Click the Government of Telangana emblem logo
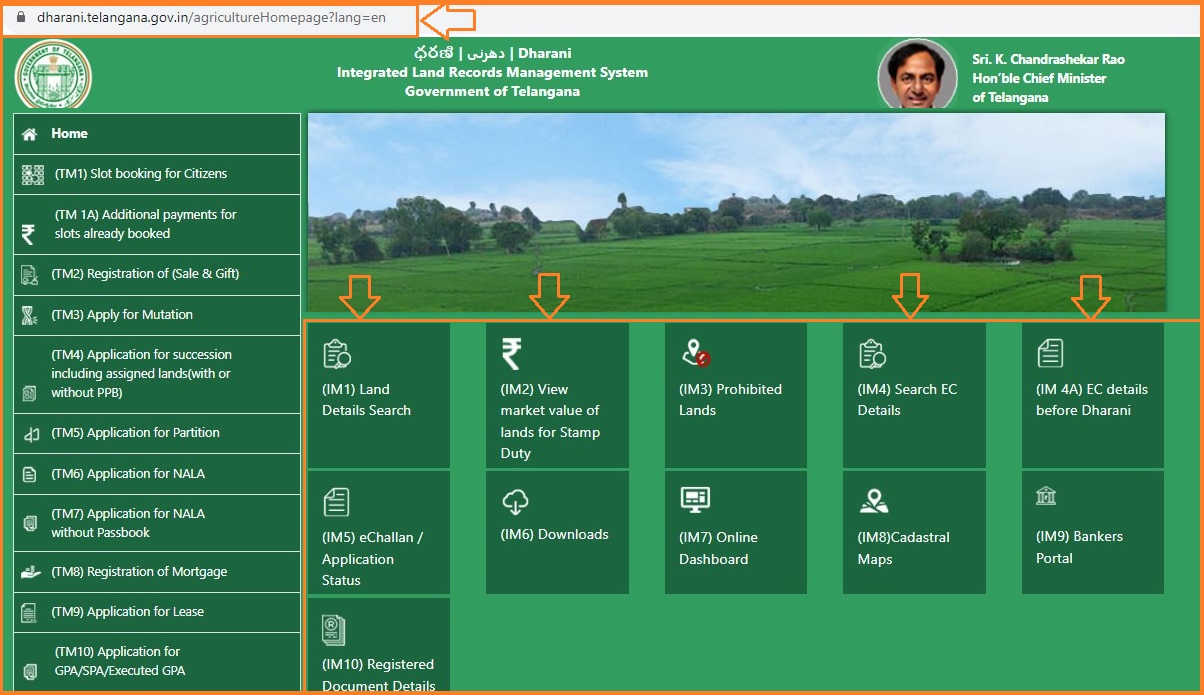 (x=53, y=75)
